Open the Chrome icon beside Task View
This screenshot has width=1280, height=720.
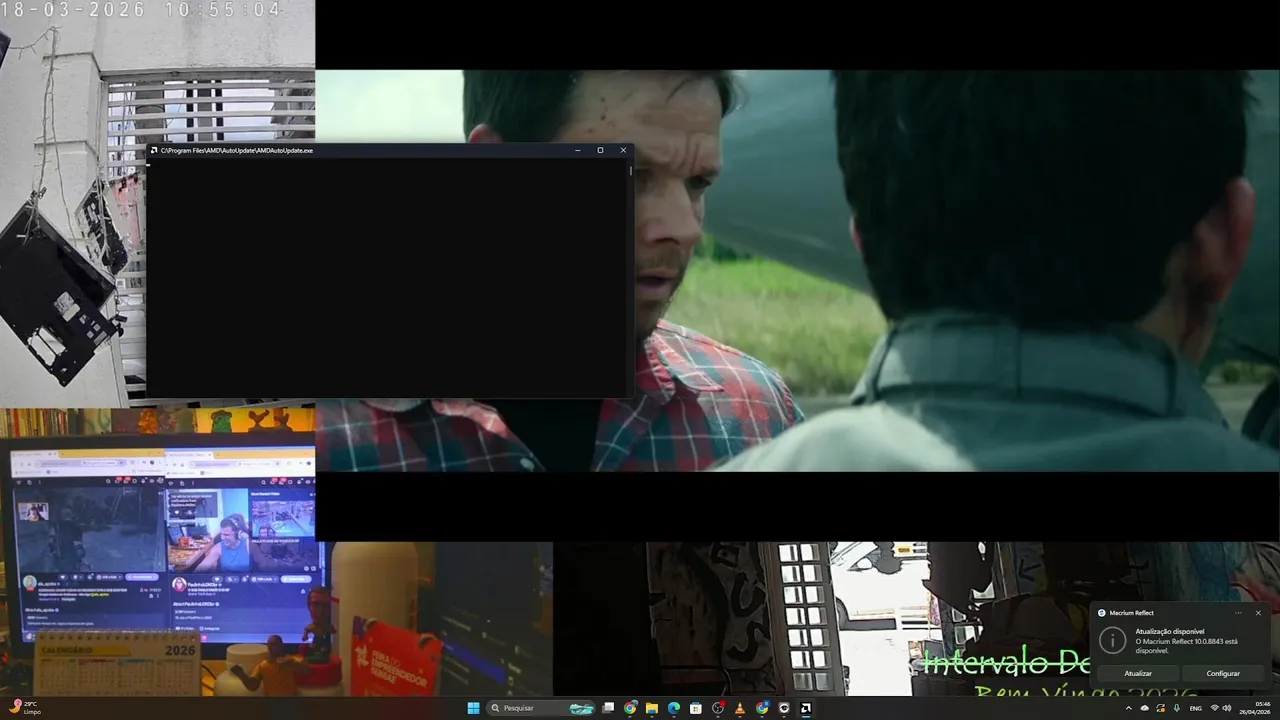tap(630, 708)
